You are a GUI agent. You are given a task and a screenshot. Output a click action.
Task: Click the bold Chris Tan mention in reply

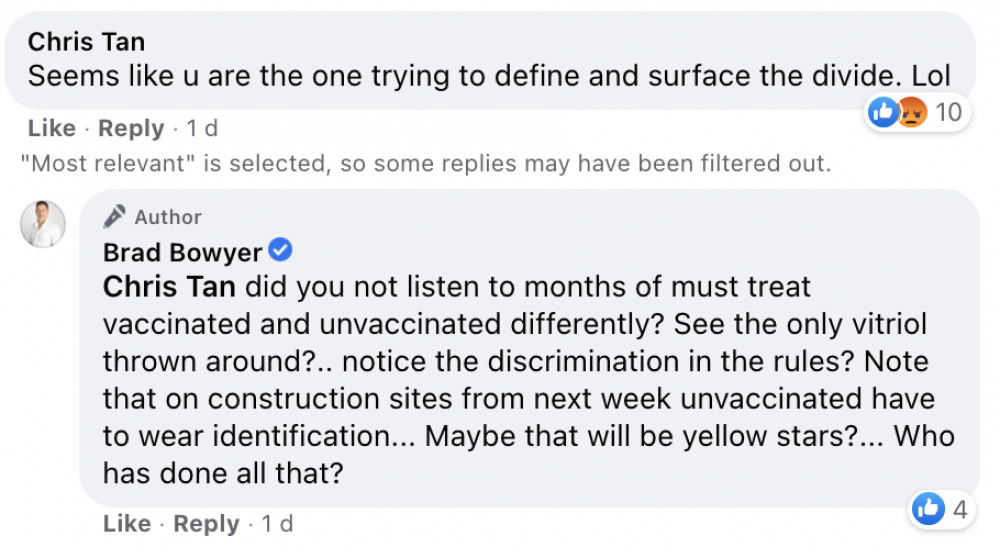click(x=169, y=287)
